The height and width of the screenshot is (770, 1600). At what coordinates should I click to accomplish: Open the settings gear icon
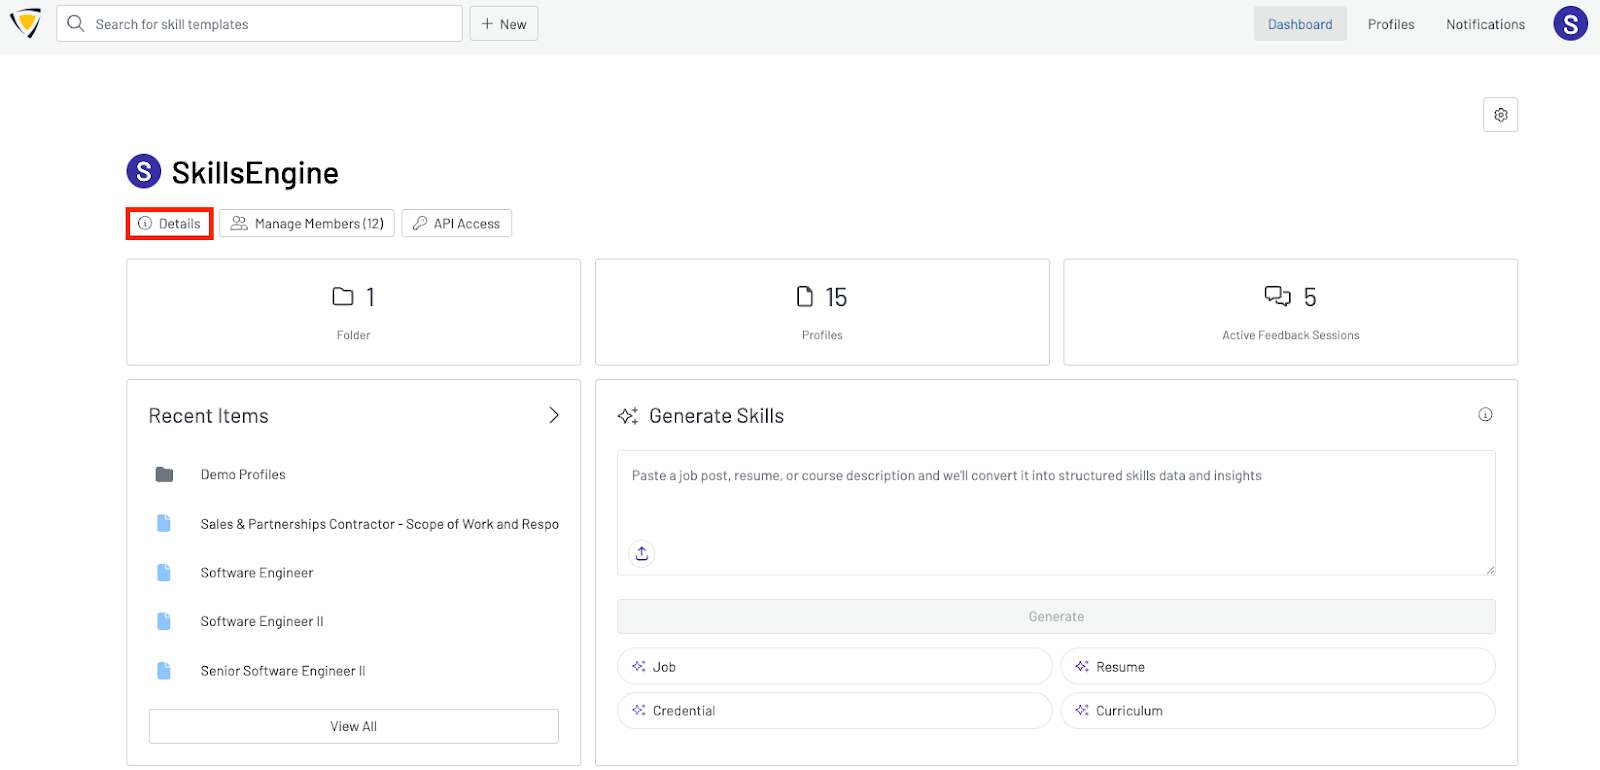(x=1500, y=115)
